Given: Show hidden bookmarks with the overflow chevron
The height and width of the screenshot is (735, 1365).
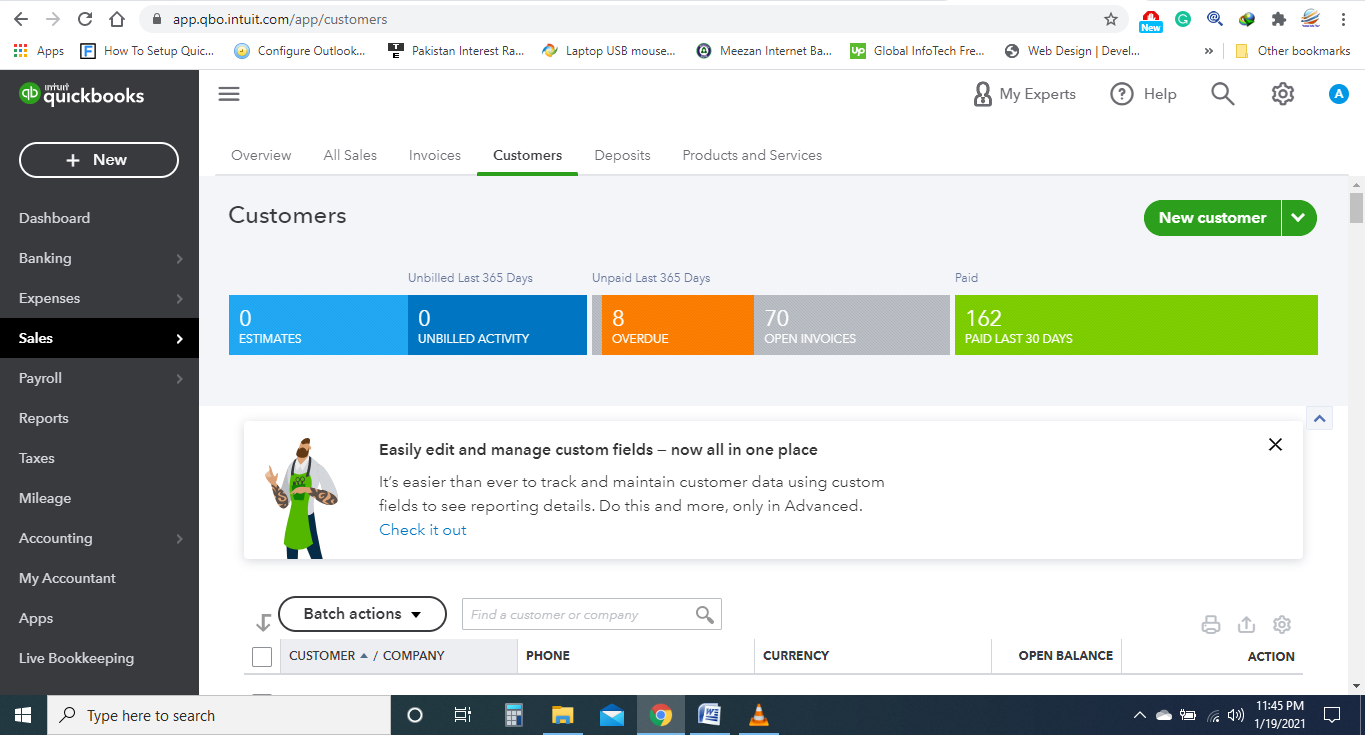Looking at the screenshot, I should (1209, 51).
